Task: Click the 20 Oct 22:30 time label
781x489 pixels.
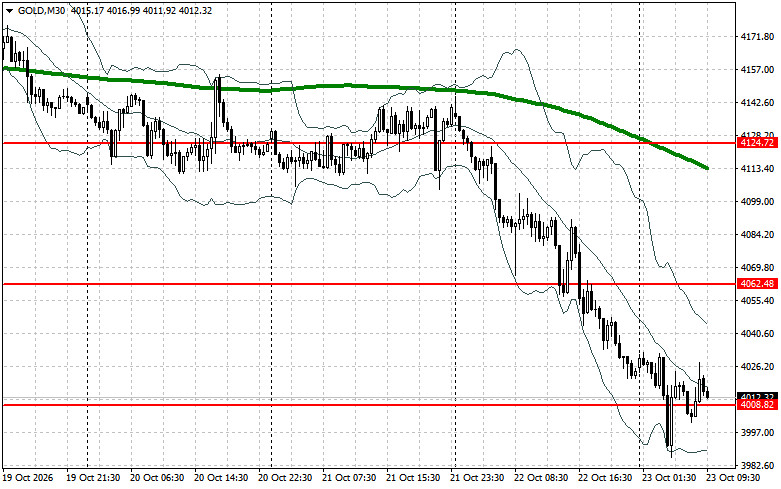Action: pyautogui.click(x=285, y=478)
